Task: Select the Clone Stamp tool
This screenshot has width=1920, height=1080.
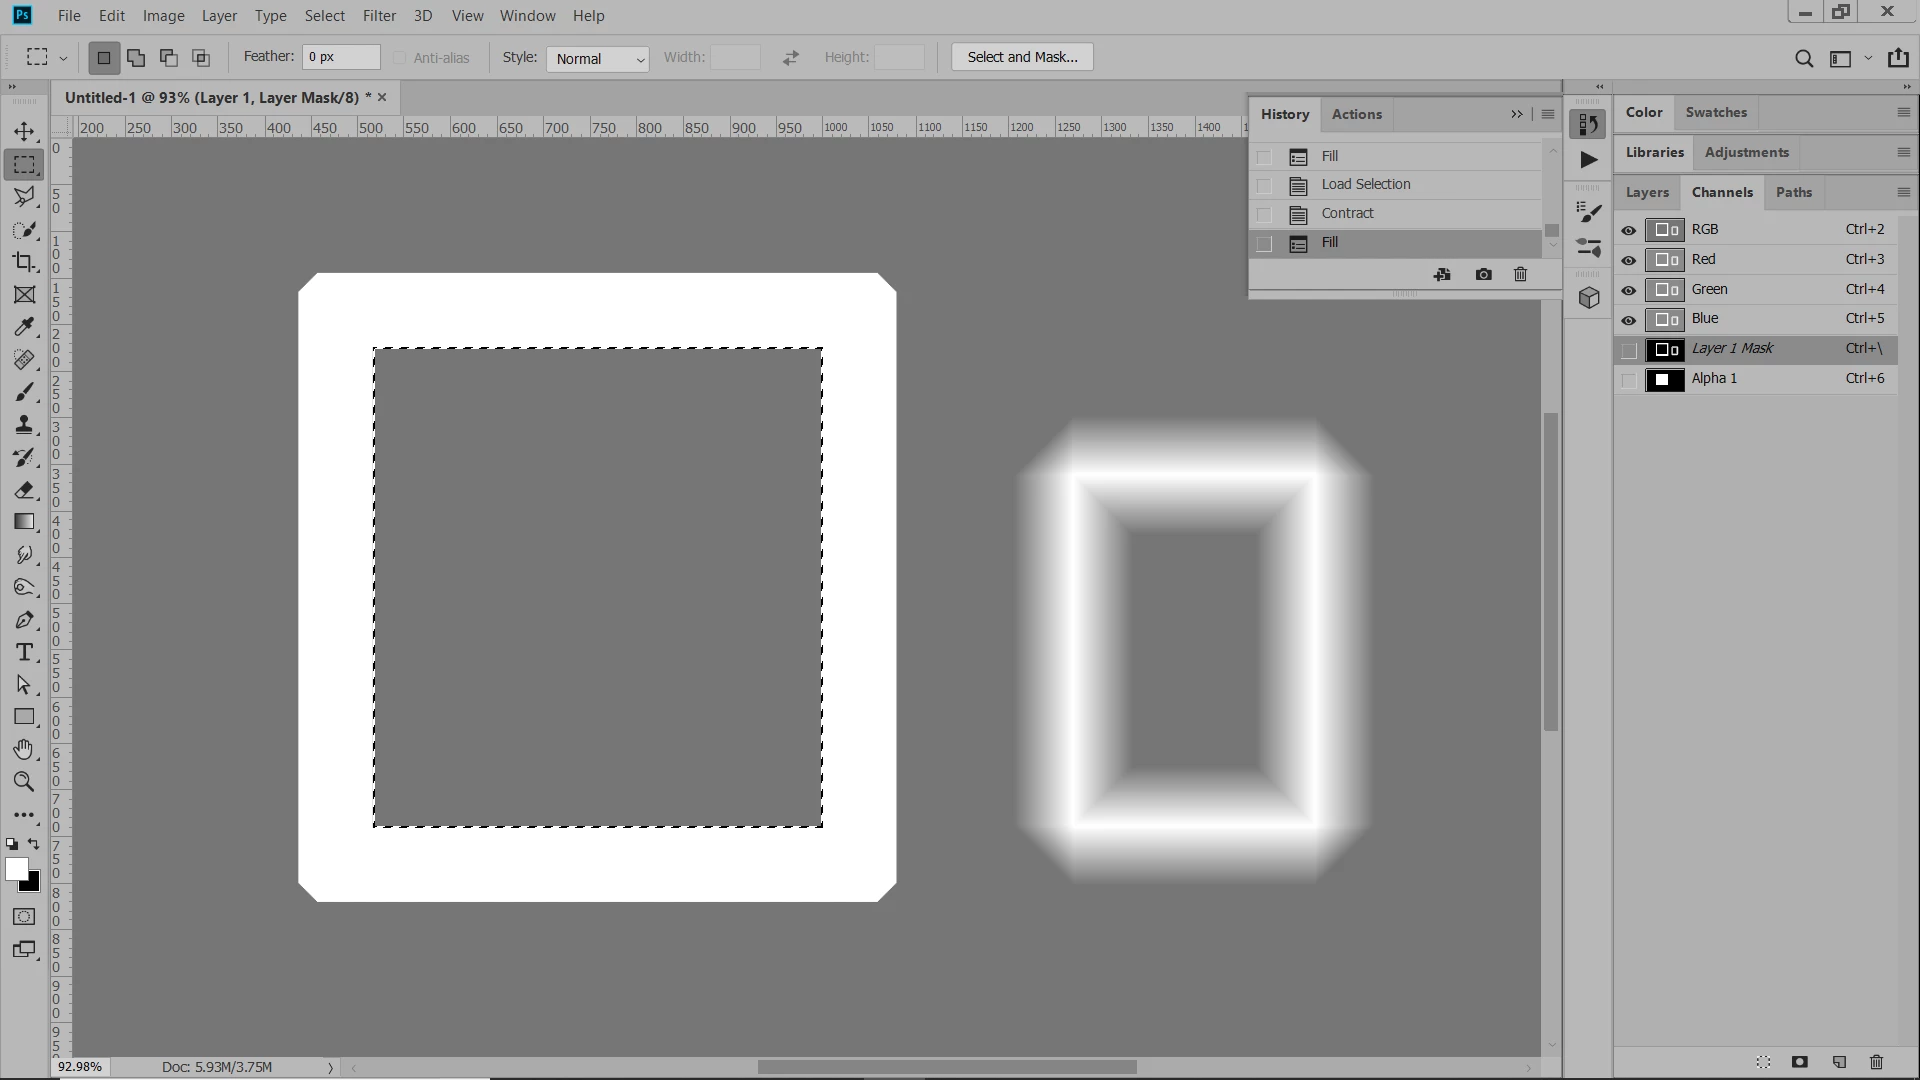Action: (24, 425)
